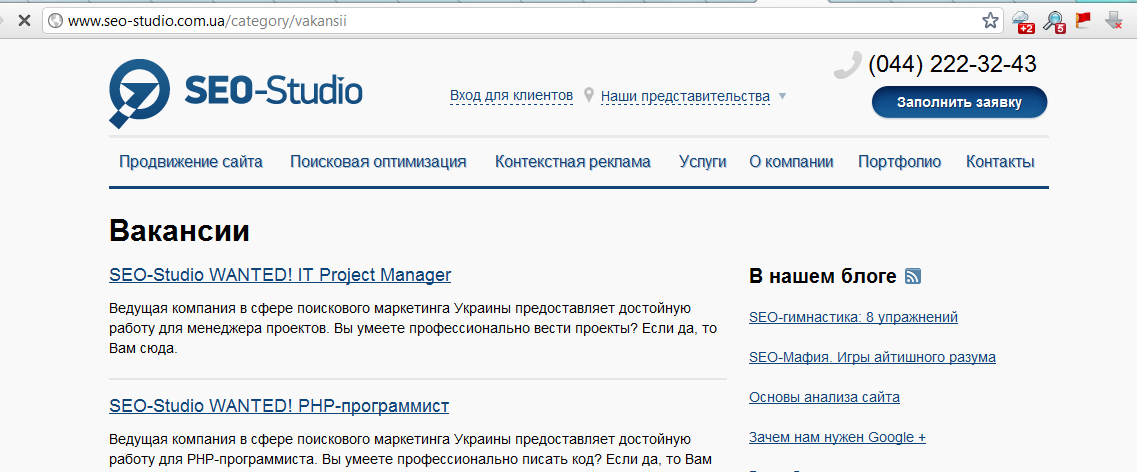Image resolution: width=1137 pixels, height=472 pixels.
Task: Stop loading the page with X button
Action: (x=23, y=20)
